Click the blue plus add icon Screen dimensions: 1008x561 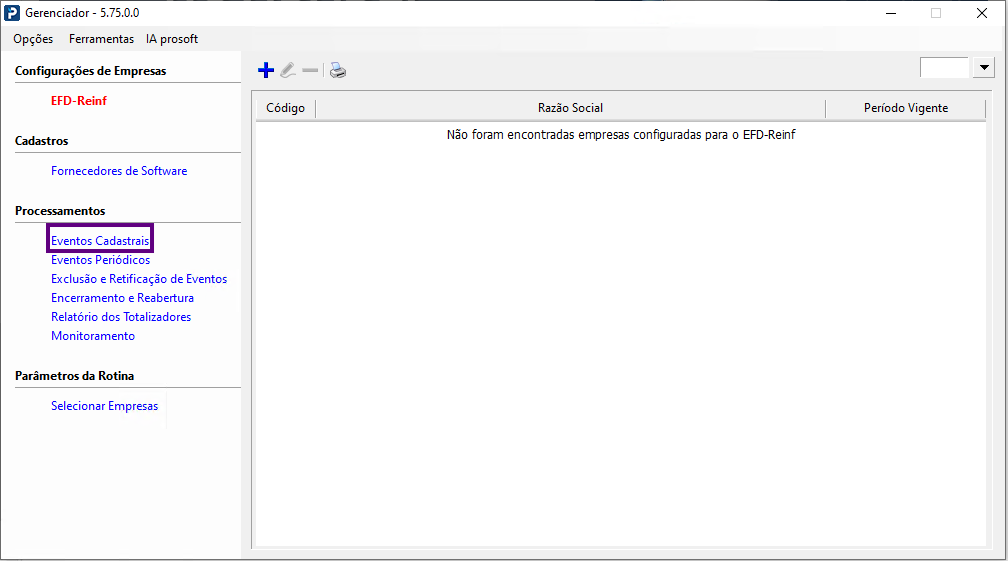266,70
